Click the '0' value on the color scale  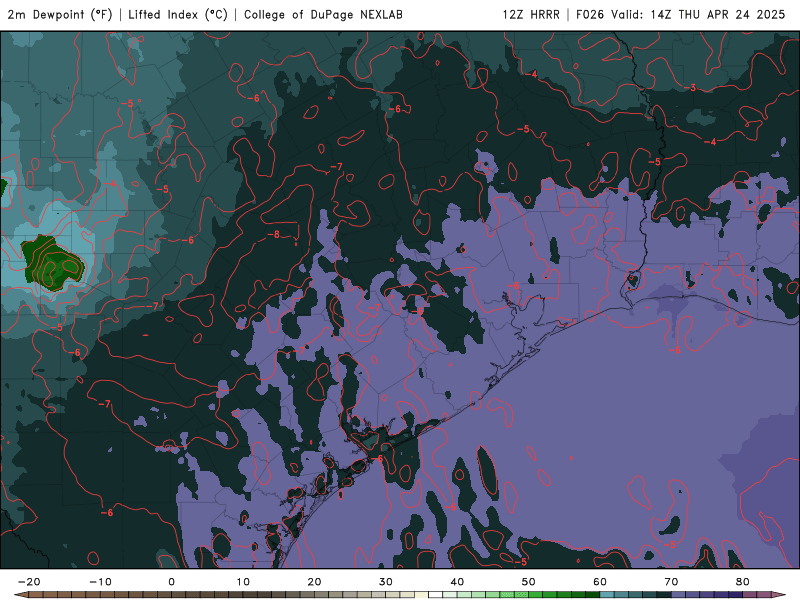pos(171,582)
